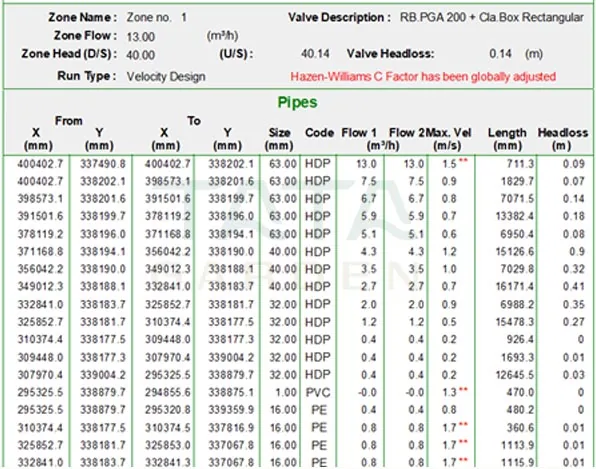596x469 pixels.
Task: Click the length cell 15478.3
Action: 515,322
